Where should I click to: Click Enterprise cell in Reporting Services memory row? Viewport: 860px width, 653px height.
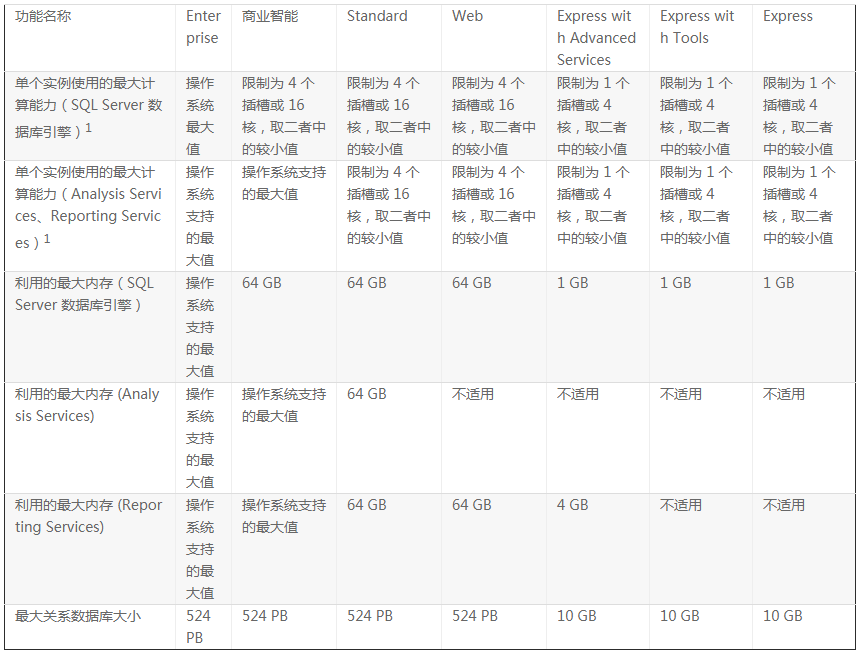click(x=200, y=549)
